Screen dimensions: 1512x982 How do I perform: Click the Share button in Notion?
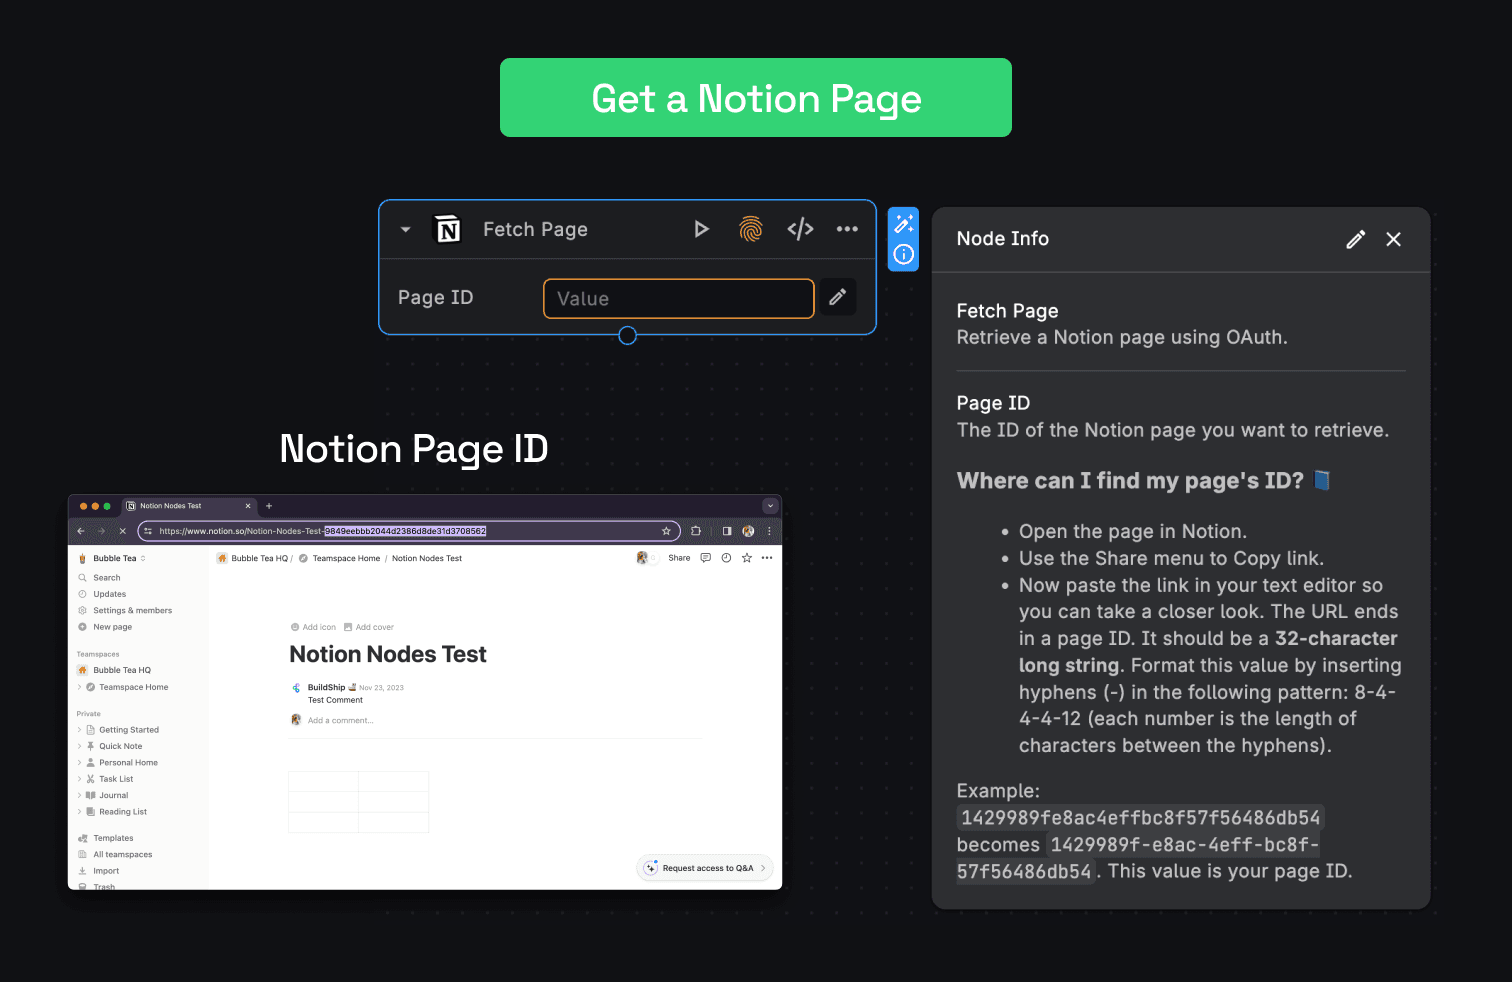(679, 558)
